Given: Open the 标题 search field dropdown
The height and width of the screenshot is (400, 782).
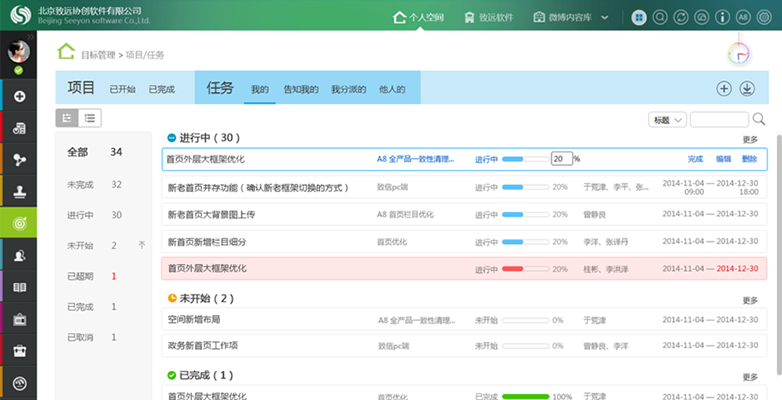Looking at the screenshot, I should (666, 119).
